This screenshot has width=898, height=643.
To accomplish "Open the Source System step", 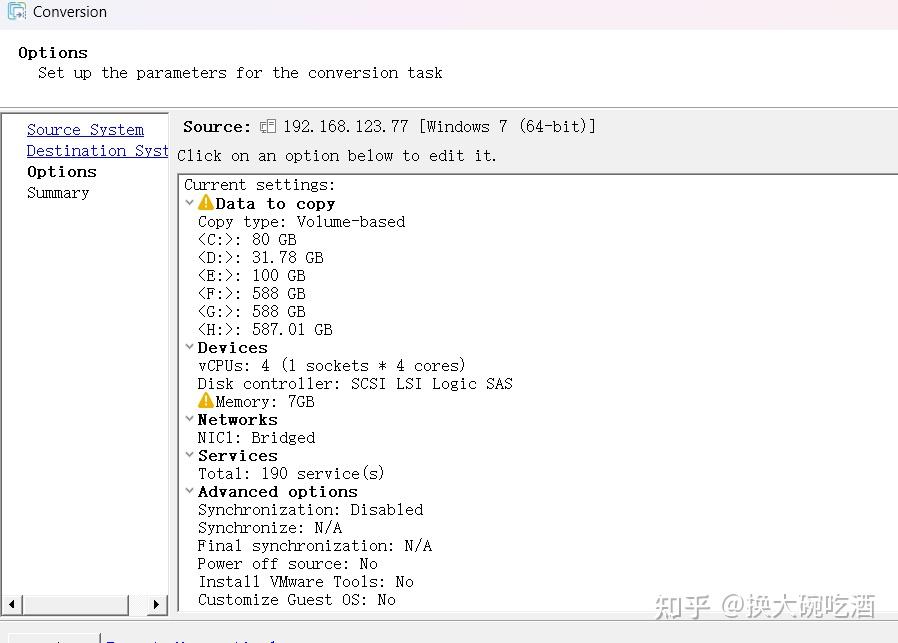I will click(x=85, y=129).
